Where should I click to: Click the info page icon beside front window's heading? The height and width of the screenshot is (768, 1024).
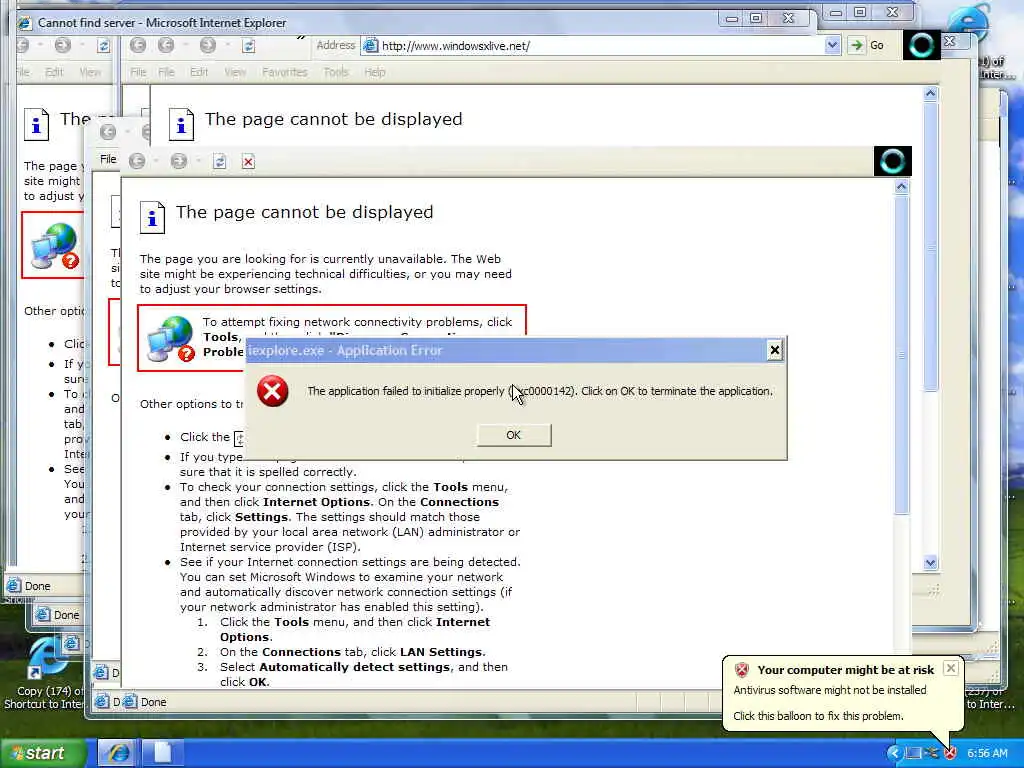tap(152, 217)
